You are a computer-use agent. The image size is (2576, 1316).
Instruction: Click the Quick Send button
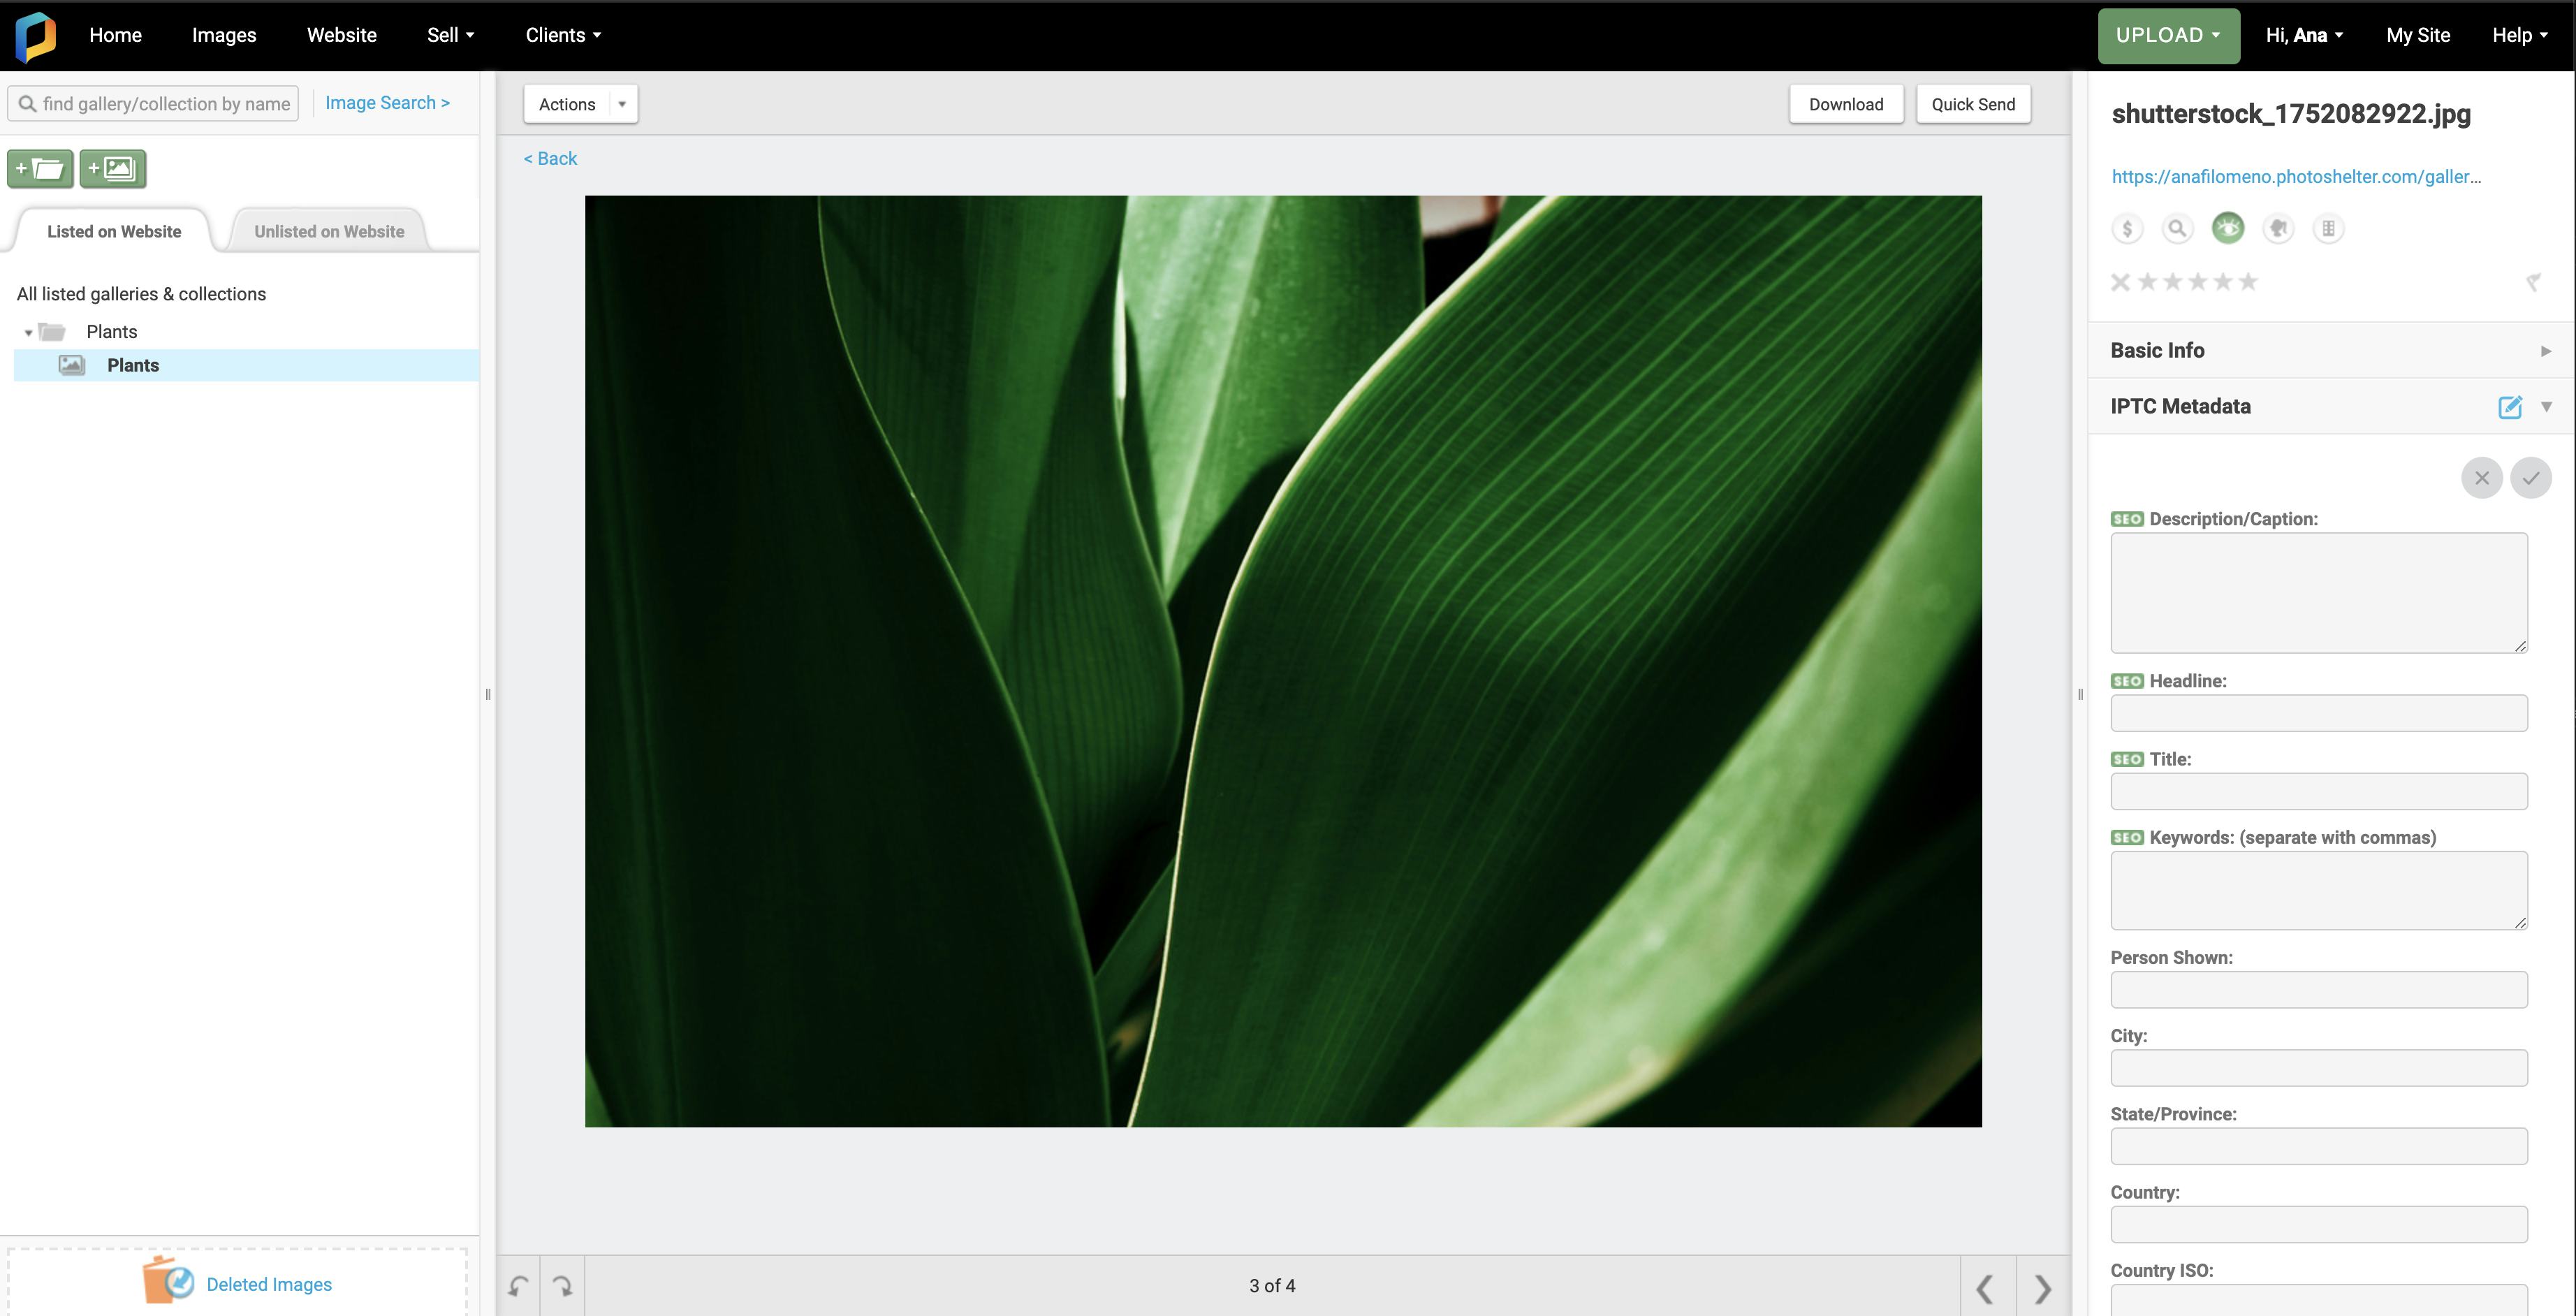1972,104
